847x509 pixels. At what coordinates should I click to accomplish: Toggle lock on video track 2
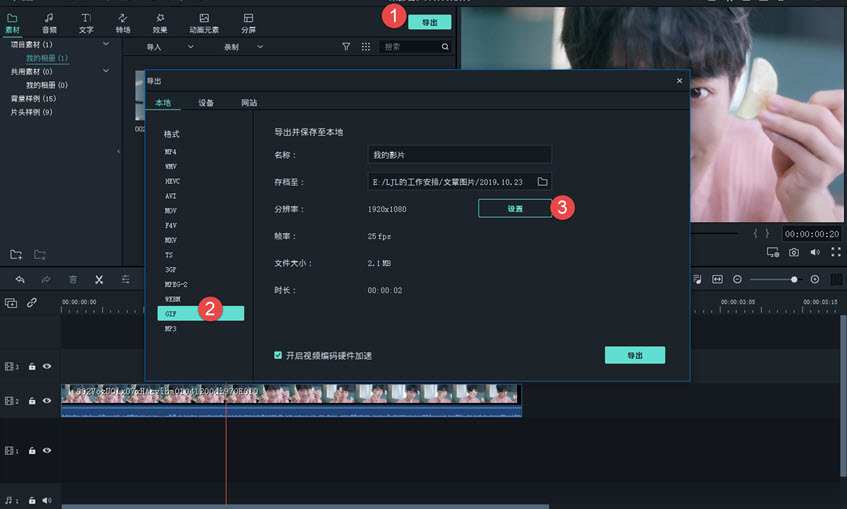click(x=32, y=401)
